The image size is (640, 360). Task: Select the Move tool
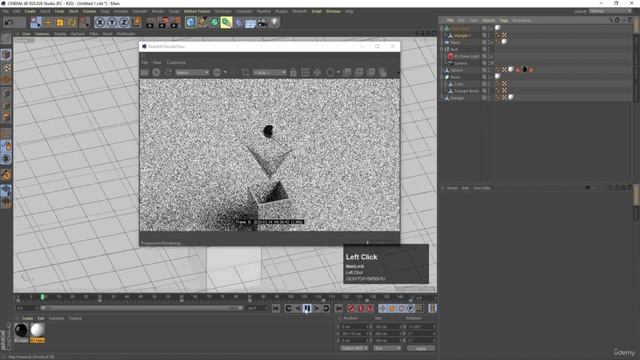48,22
